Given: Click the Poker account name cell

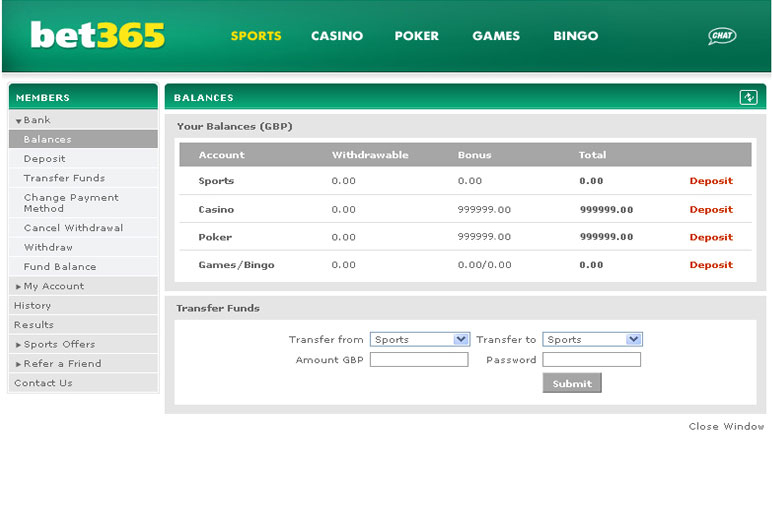Looking at the screenshot, I should 215,237.
